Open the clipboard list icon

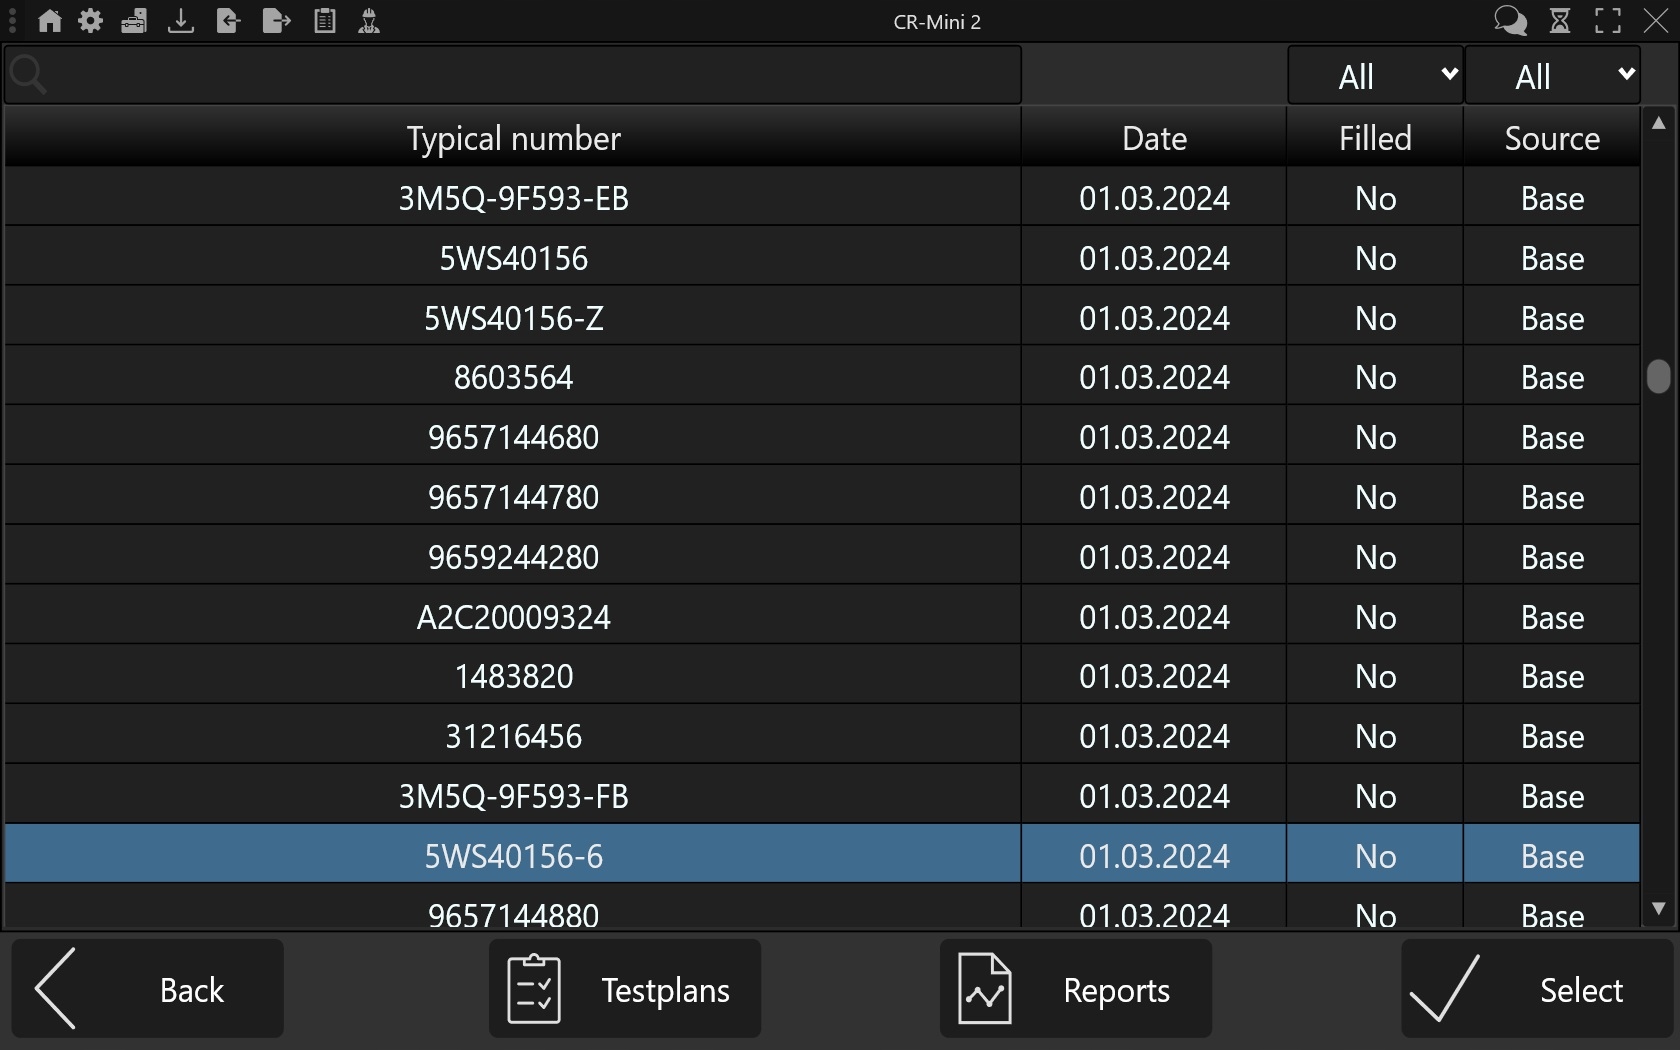tap(325, 21)
